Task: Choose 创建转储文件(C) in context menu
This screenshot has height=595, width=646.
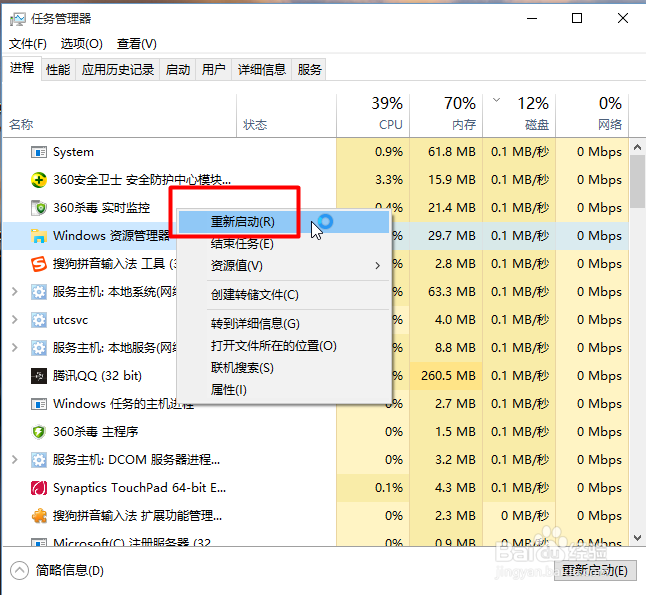Action: click(x=284, y=295)
